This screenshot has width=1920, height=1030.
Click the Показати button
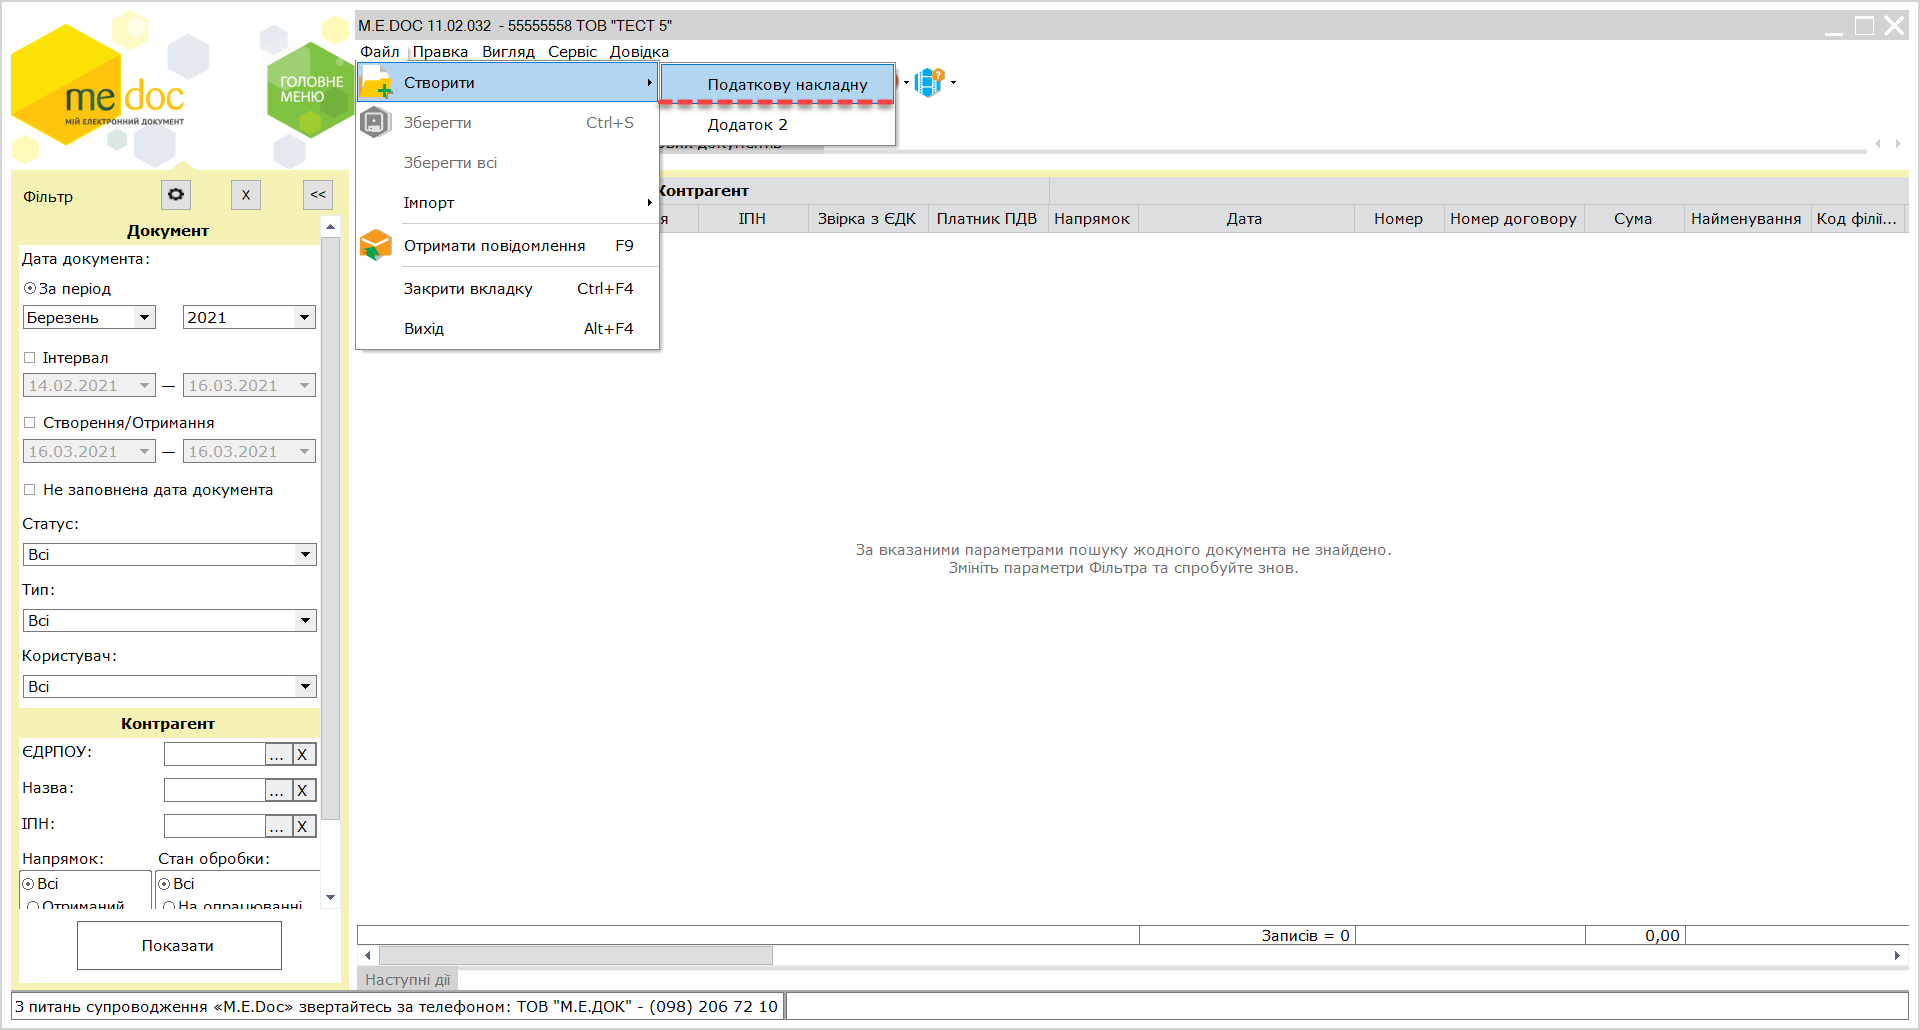click(179, 945)
